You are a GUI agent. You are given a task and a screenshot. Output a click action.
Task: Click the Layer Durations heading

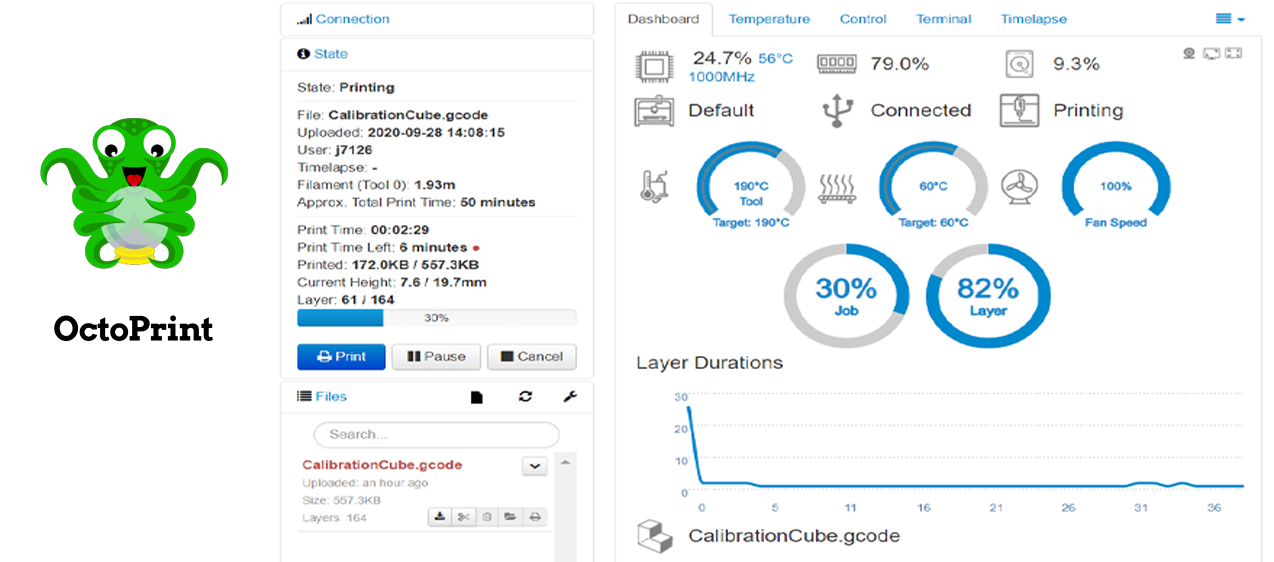[x=709, y=363]
